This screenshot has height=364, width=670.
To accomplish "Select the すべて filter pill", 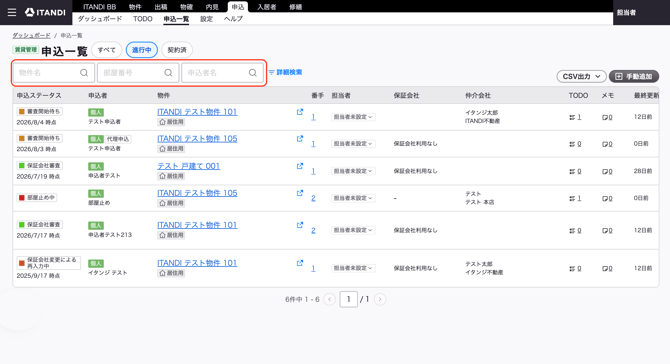I will coord(107,50).
